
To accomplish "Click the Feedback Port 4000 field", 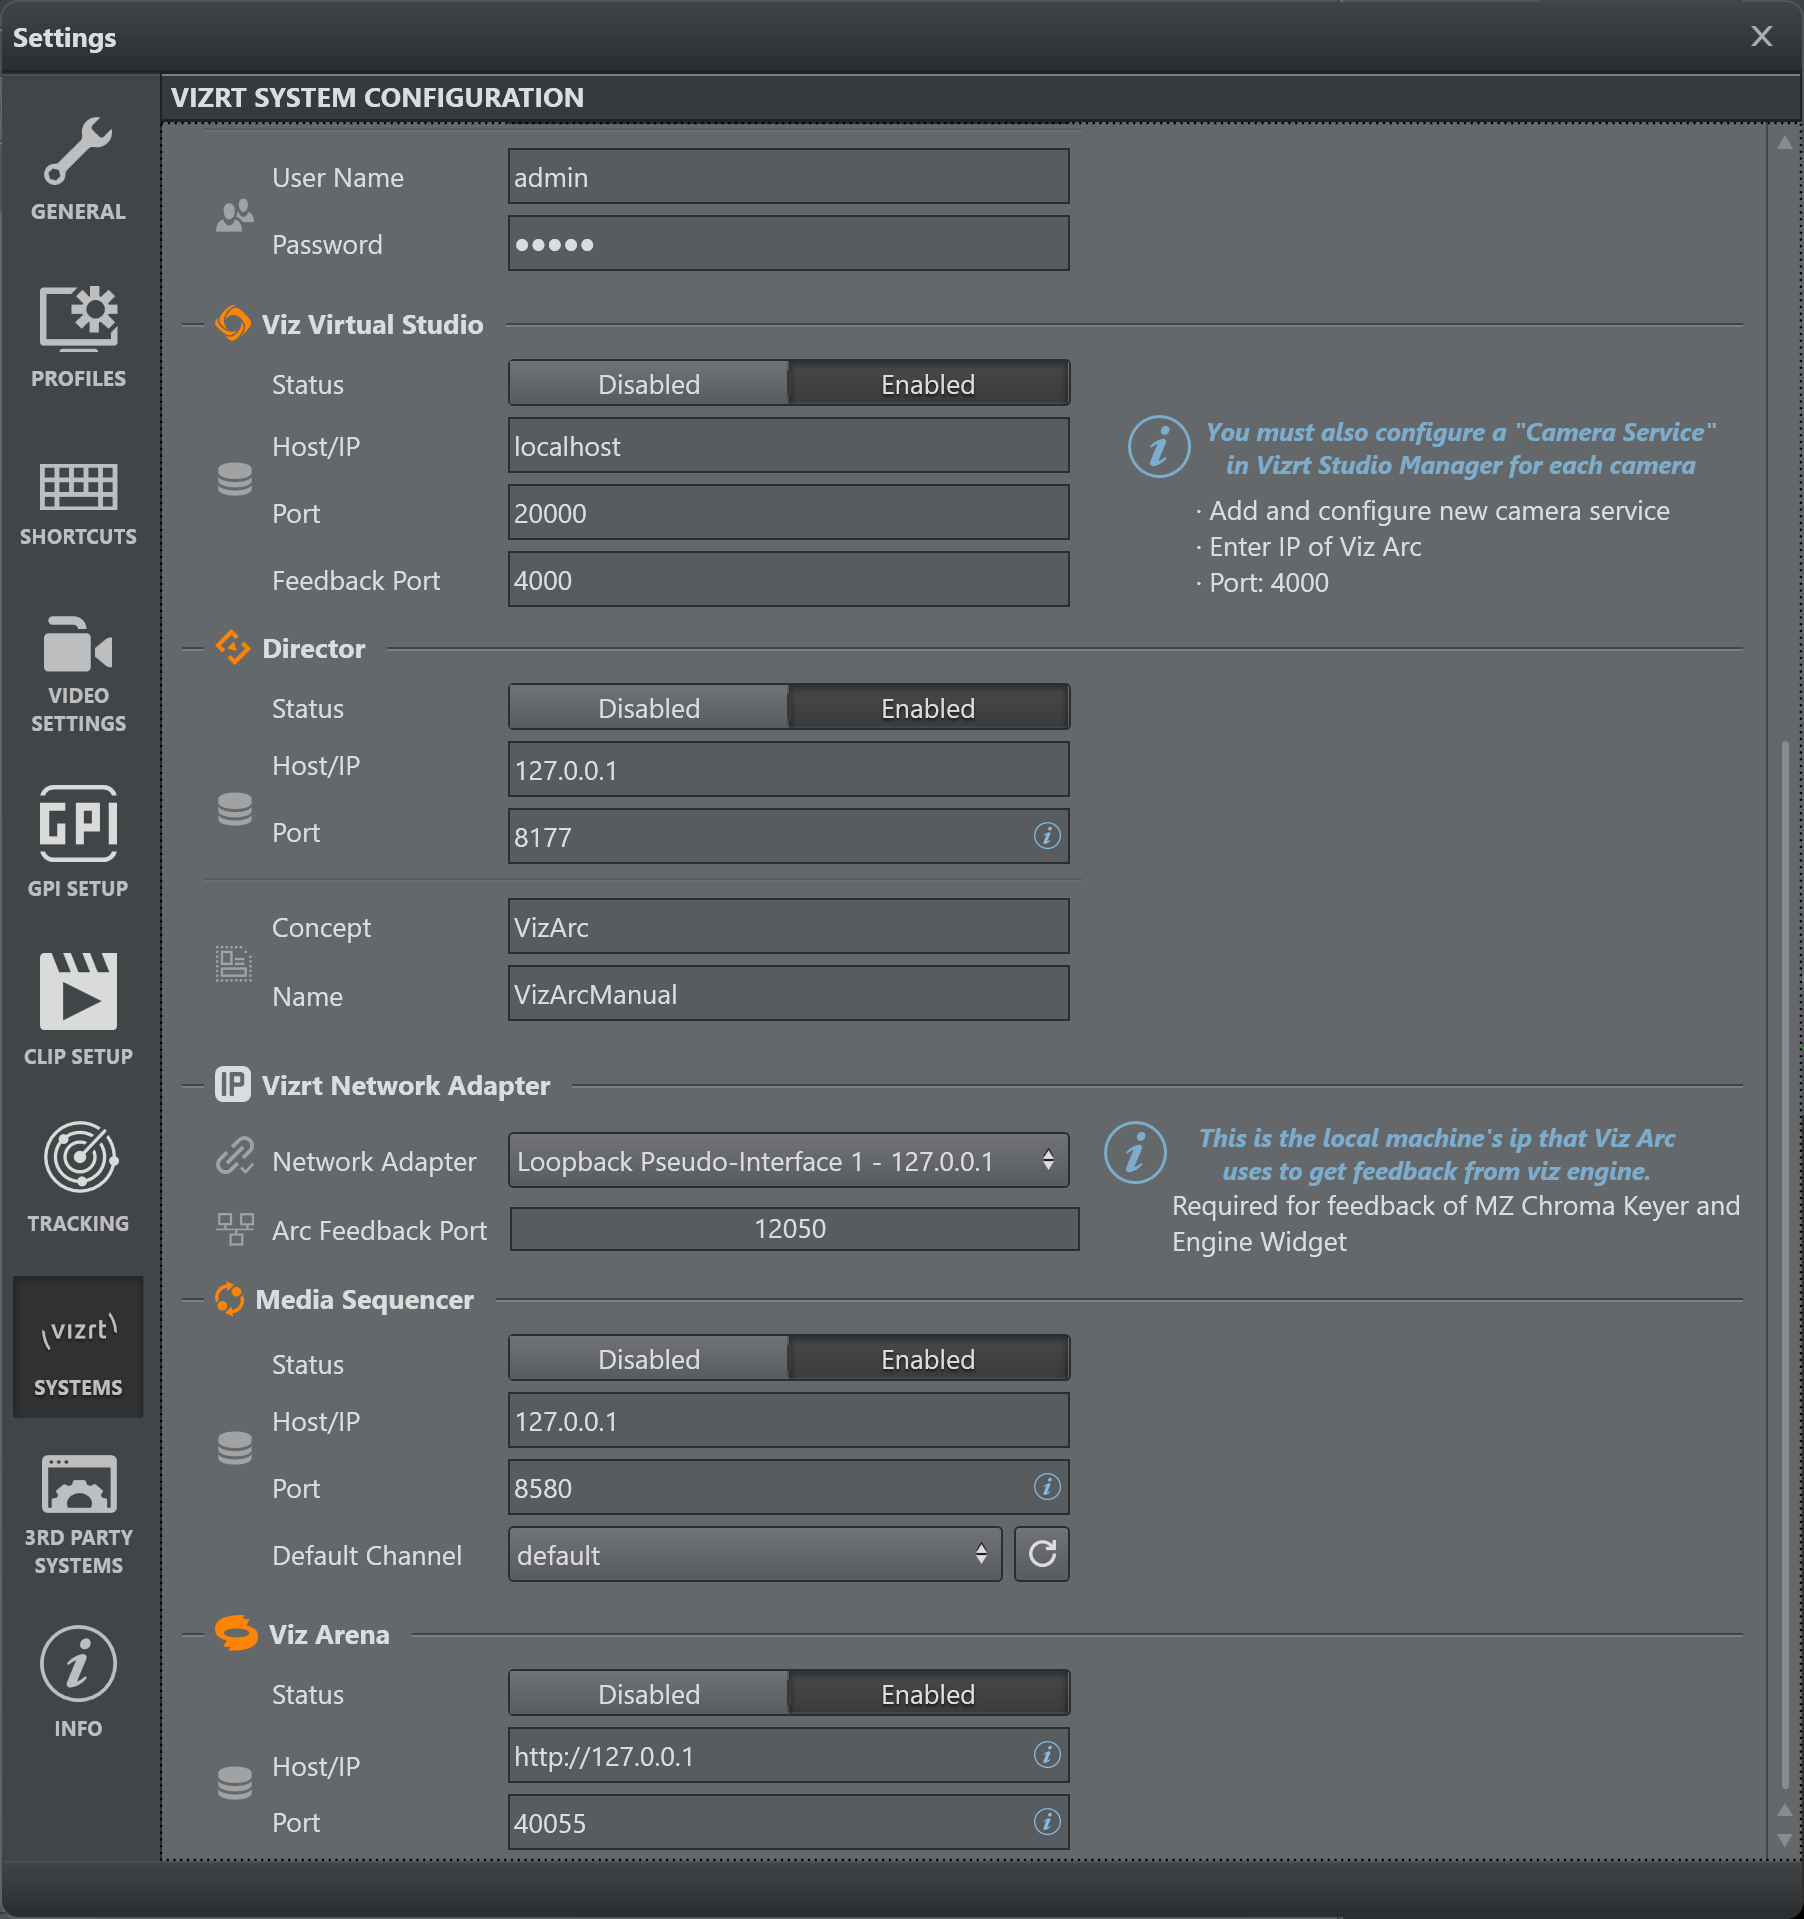I will [x=788, y=579].
